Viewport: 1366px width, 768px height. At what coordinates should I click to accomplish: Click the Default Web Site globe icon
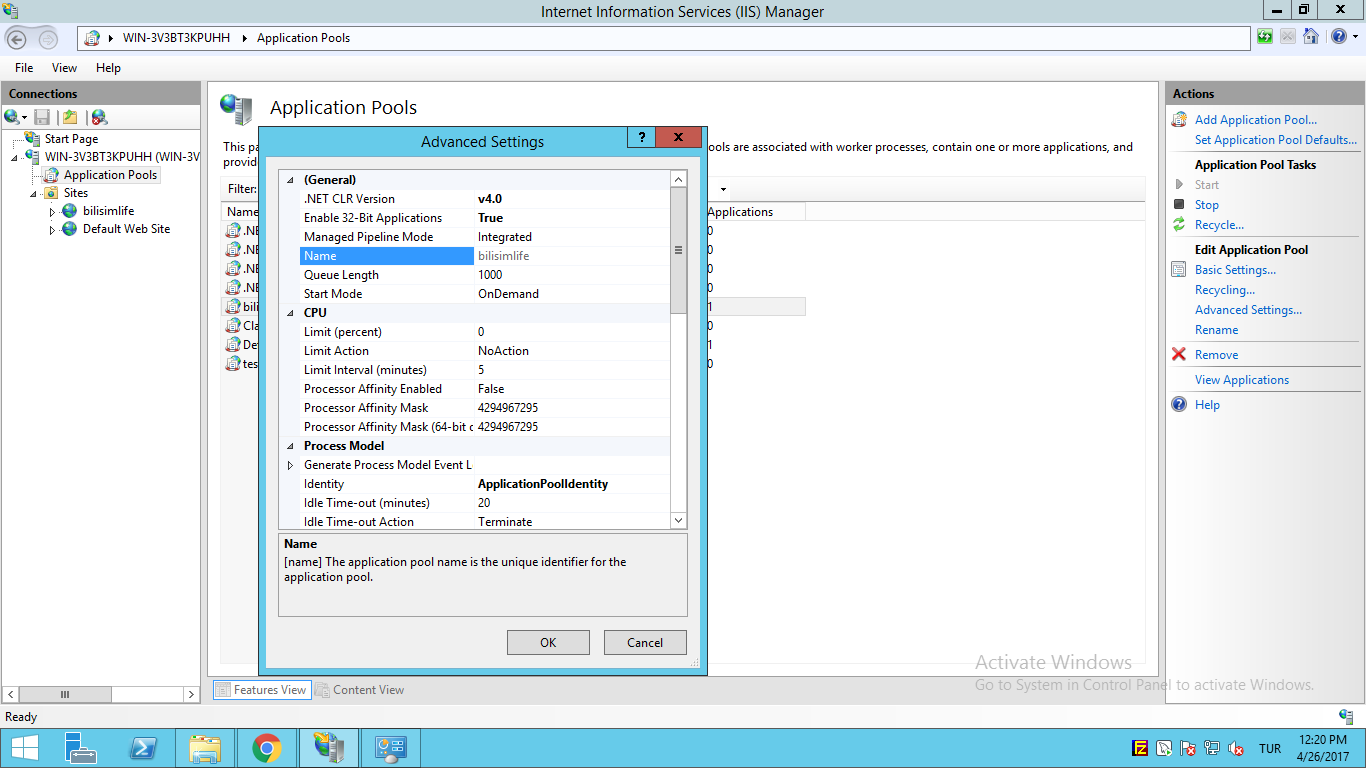pos(69,229)
